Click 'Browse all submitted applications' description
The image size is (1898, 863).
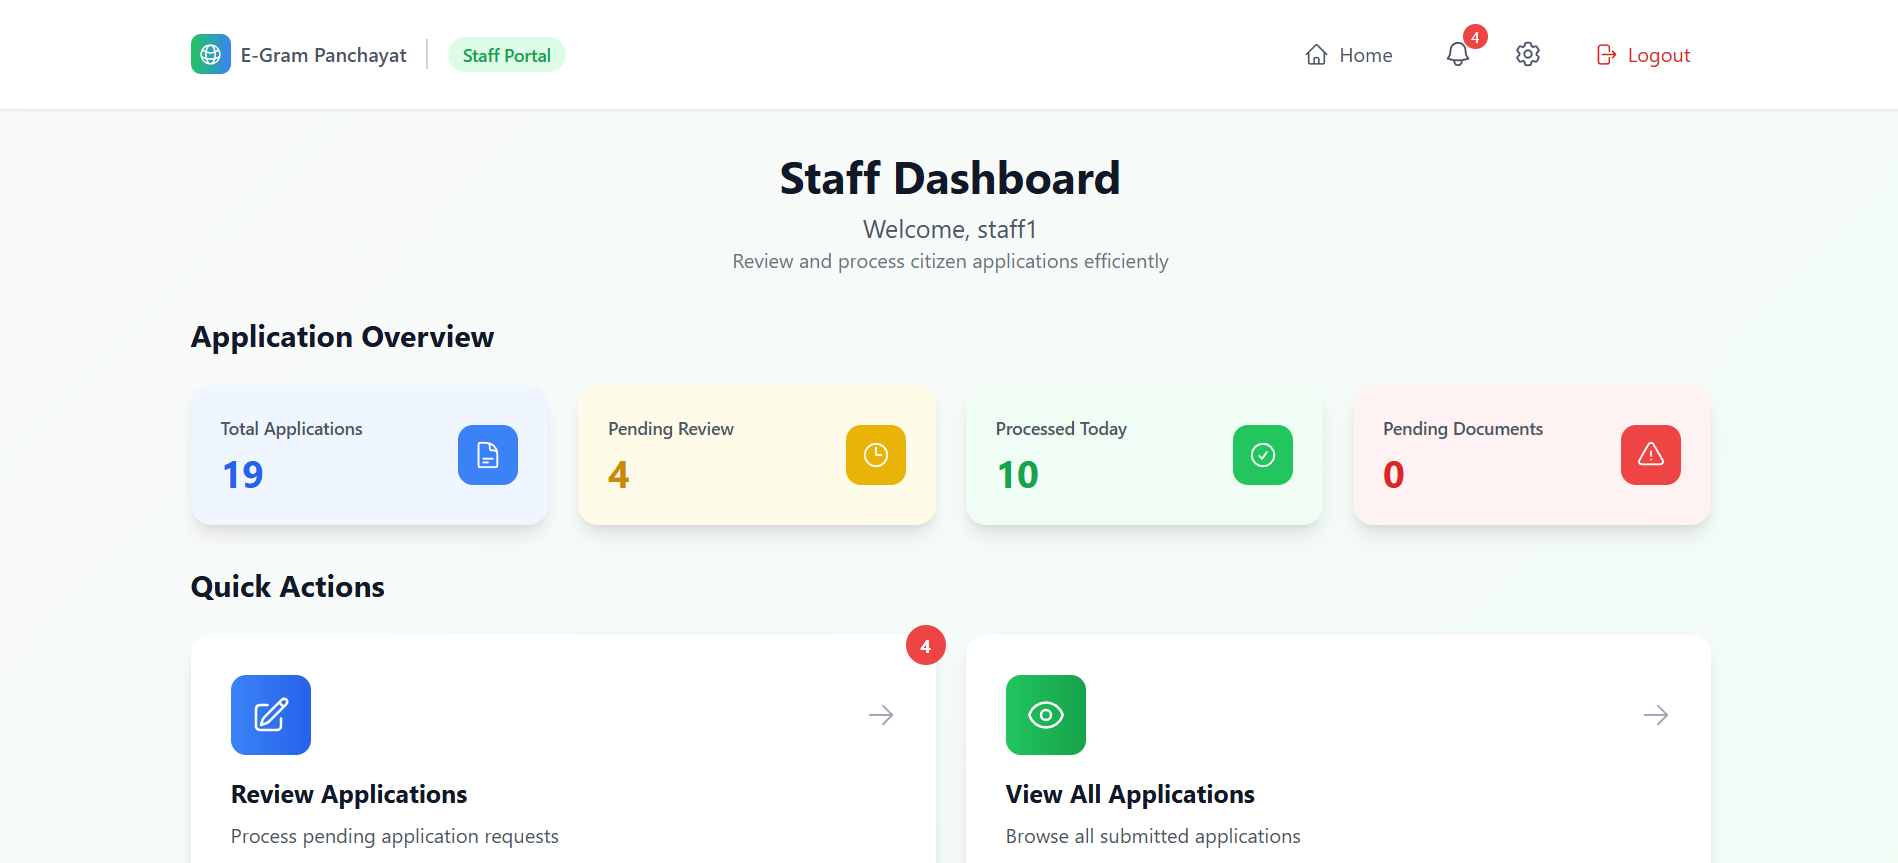pyautogui.click(x=1153, y=836)
